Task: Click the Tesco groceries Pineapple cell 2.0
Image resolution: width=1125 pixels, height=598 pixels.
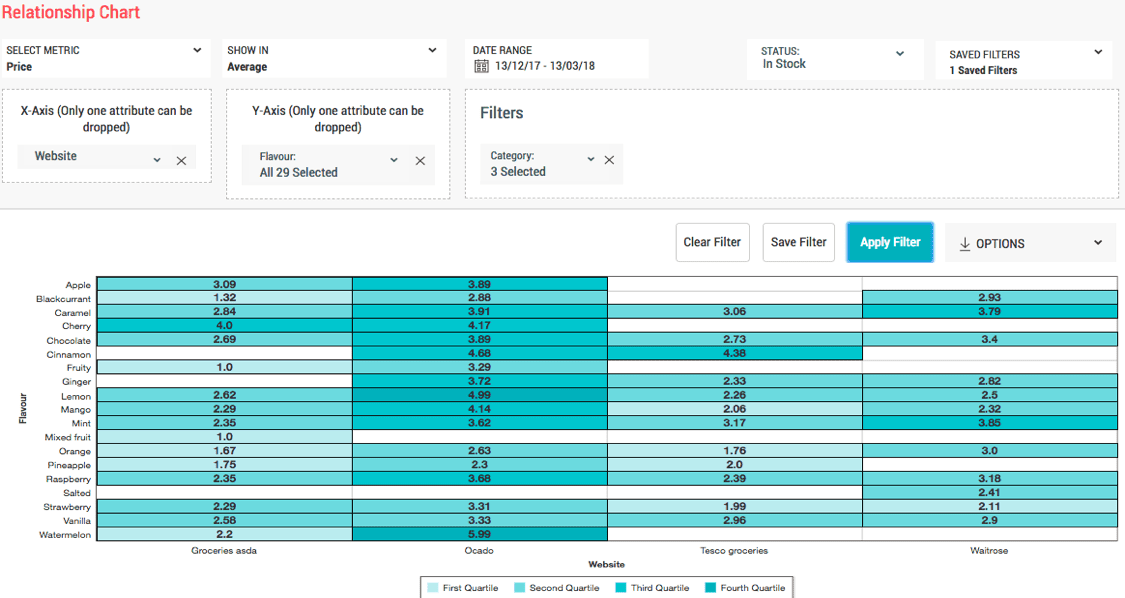Action: (735, 464)
